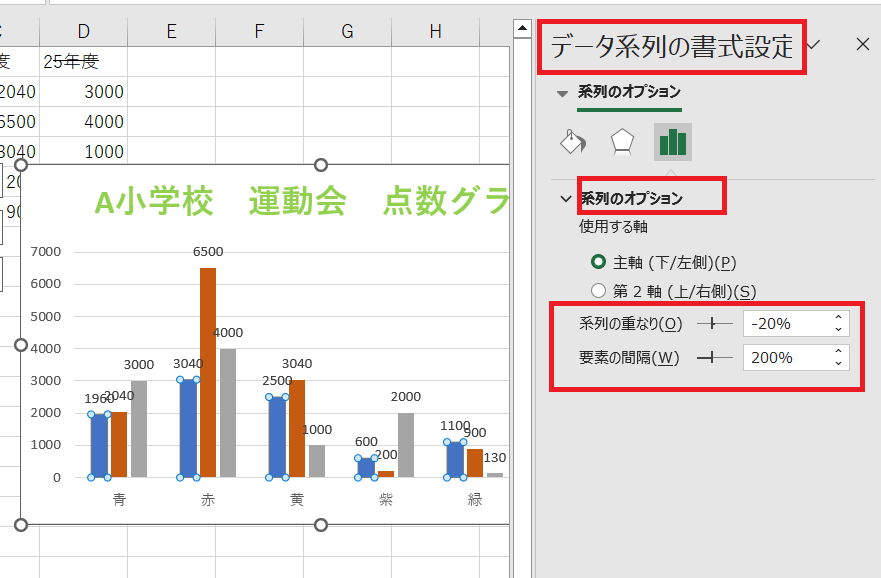
Task: Decrease 要素の間隔 with down spinner
Action: [x=839, y=363]
